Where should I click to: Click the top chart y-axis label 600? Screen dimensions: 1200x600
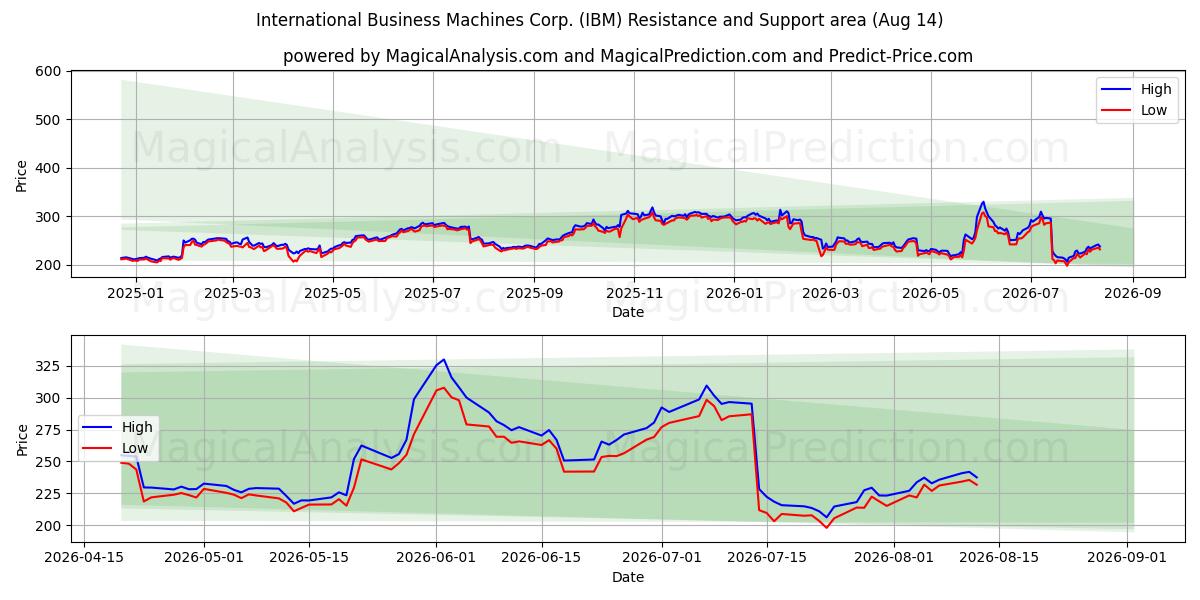click(x=50, y=72)
